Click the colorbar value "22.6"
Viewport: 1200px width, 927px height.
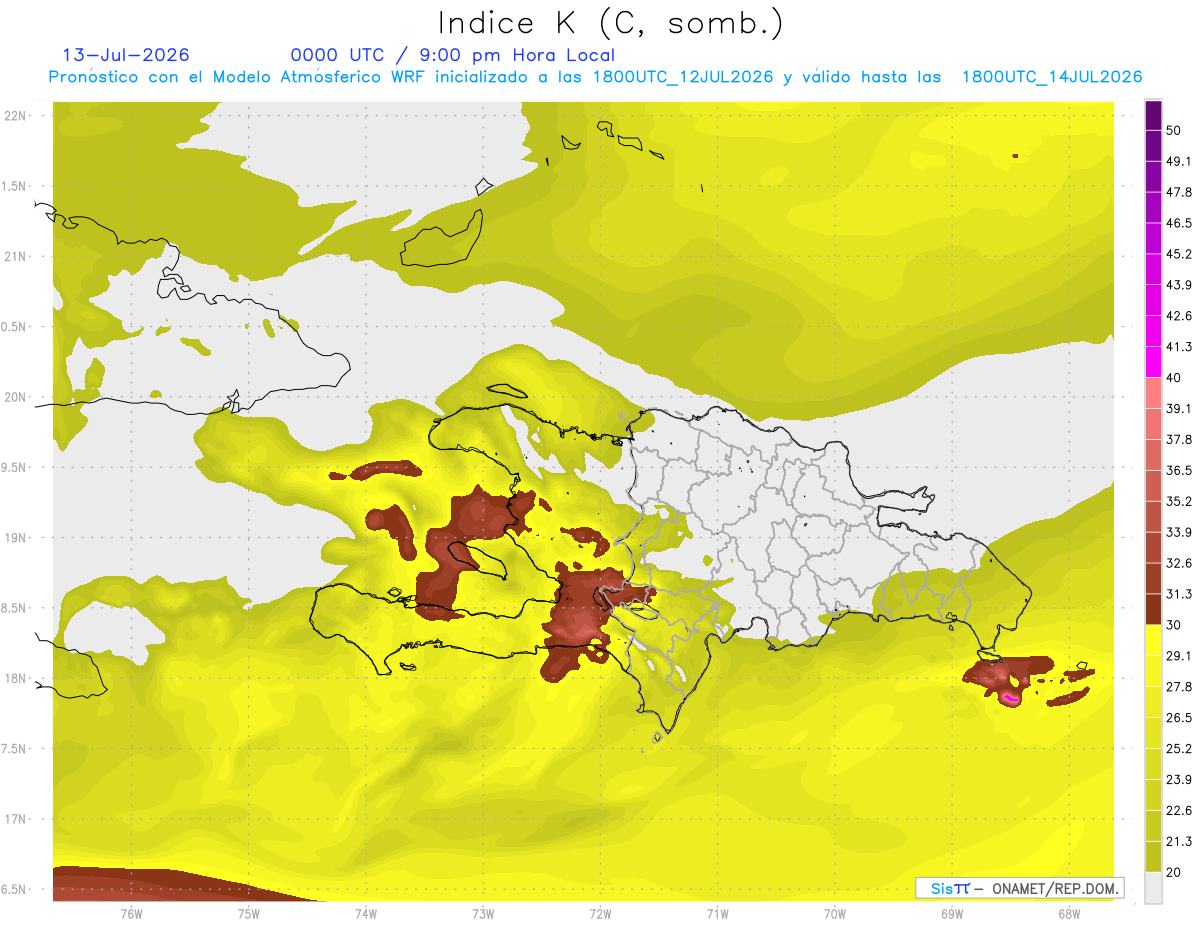[x=1179, y=810]
